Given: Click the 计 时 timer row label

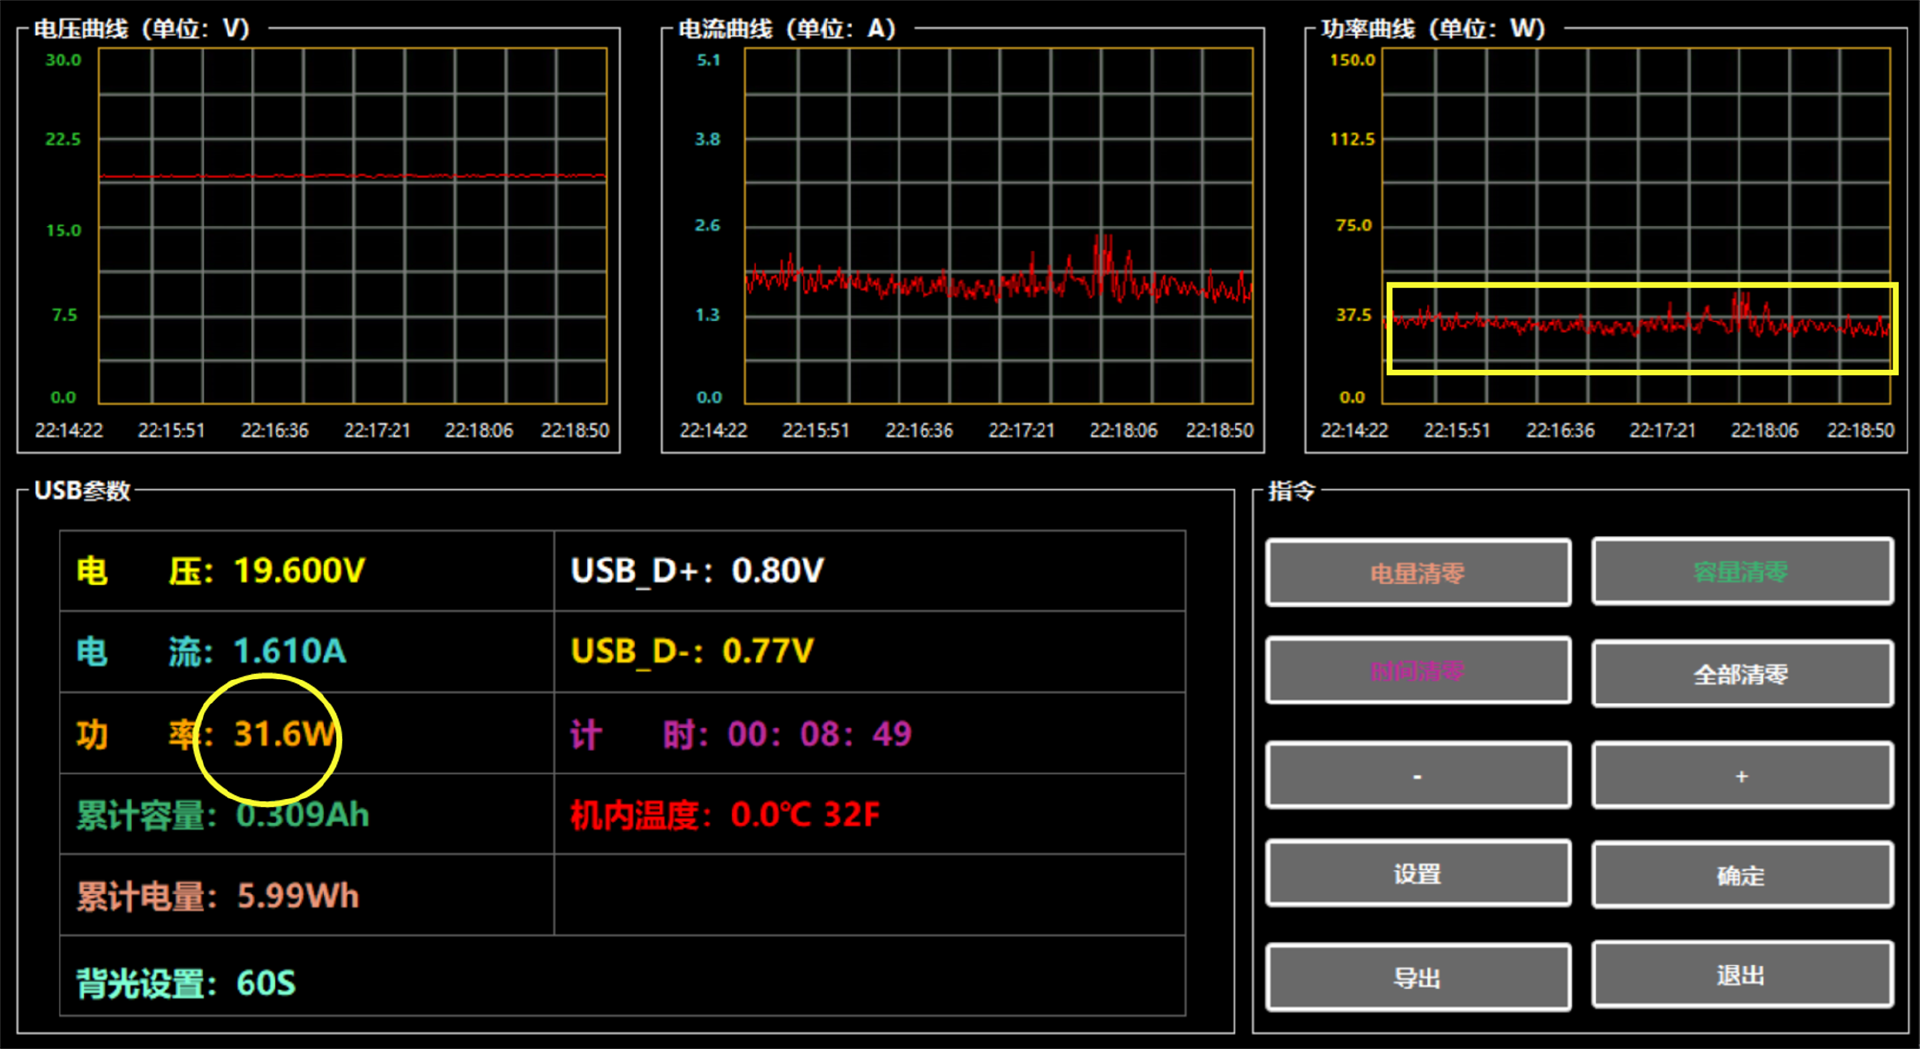Looking at the screenshot, I should (640, 735).
